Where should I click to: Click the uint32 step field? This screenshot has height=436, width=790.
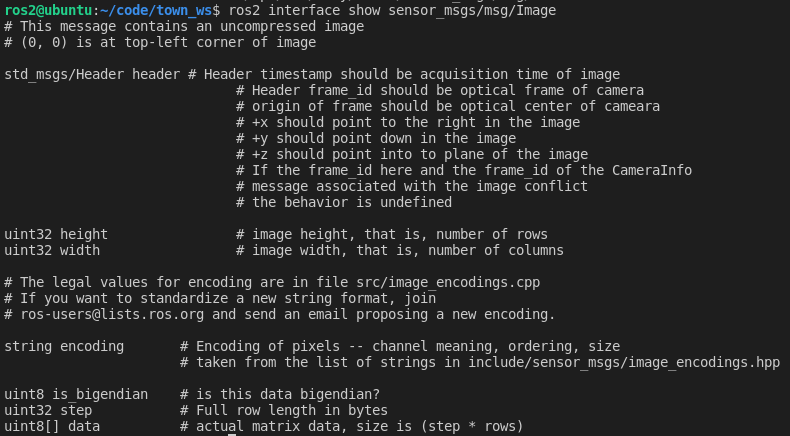tap(48, 410)
